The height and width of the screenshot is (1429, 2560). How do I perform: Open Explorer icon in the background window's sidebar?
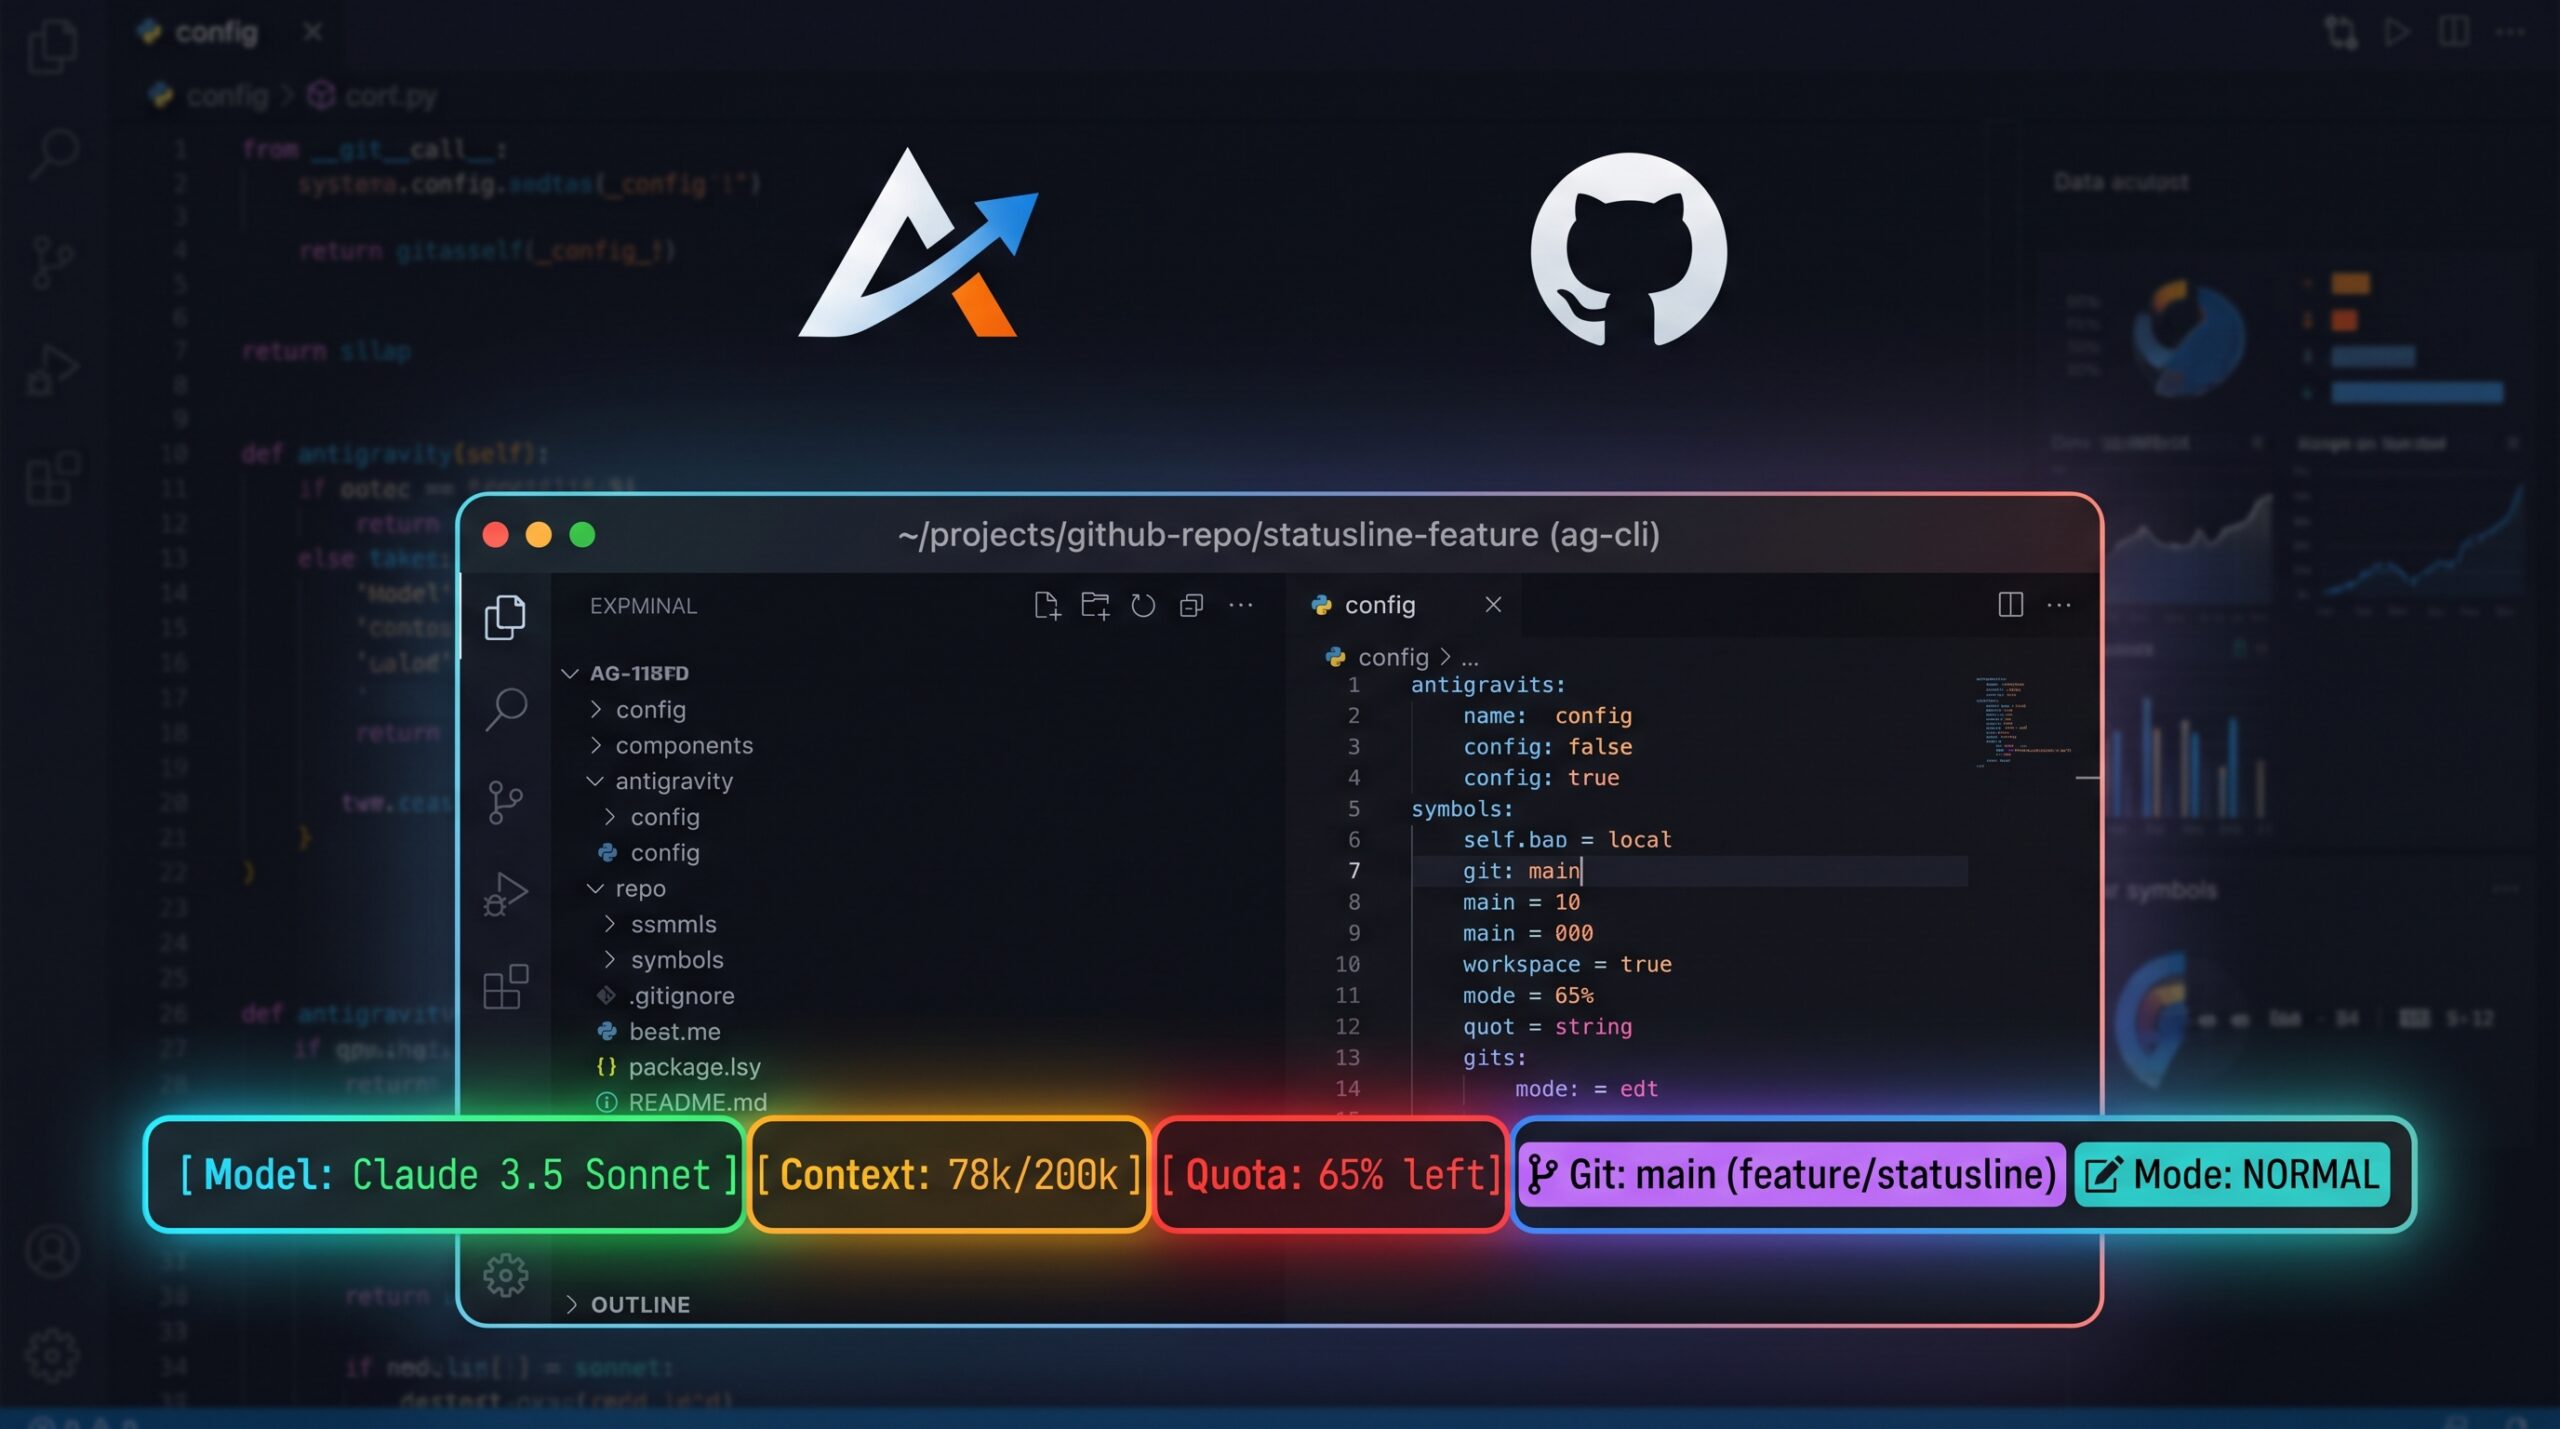52,45
